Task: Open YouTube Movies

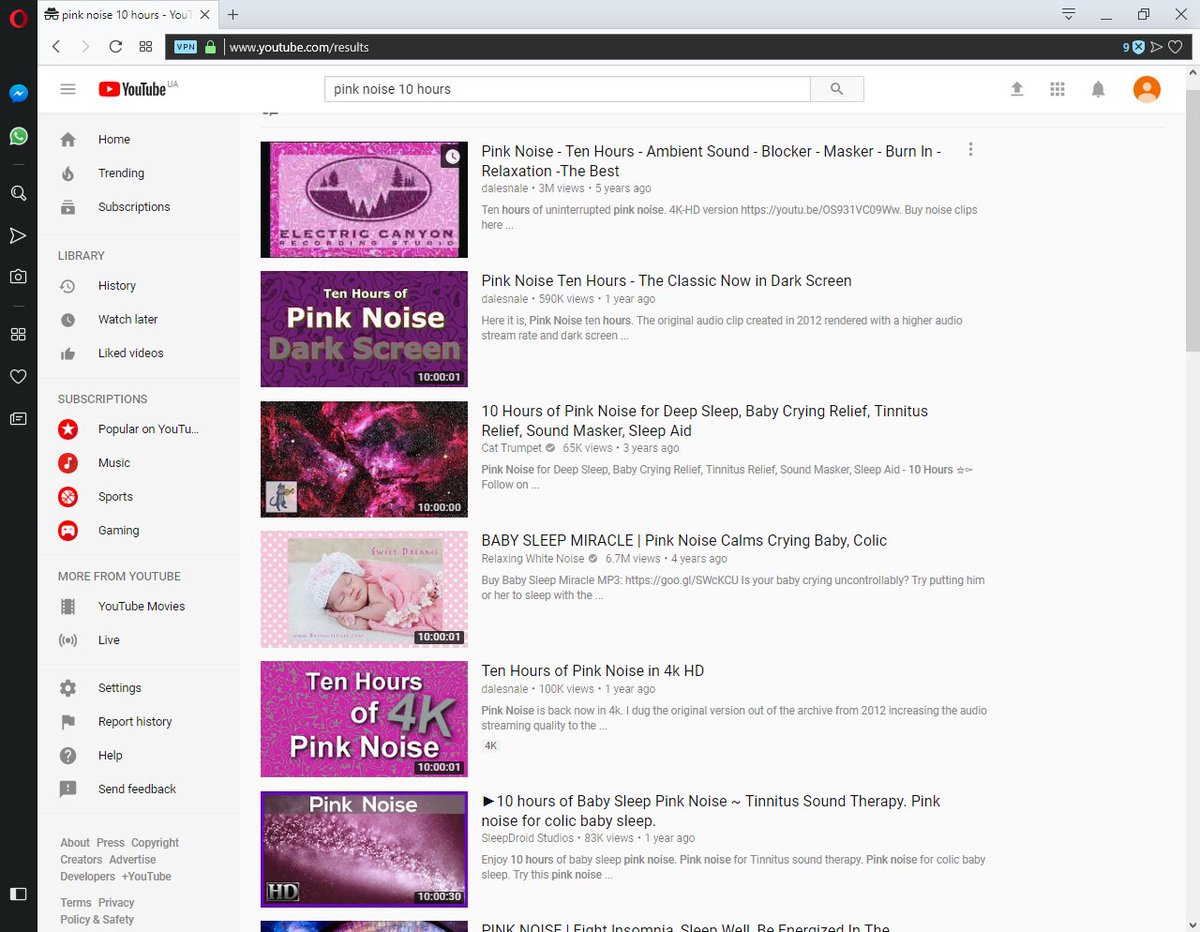Action: [139, 606]
